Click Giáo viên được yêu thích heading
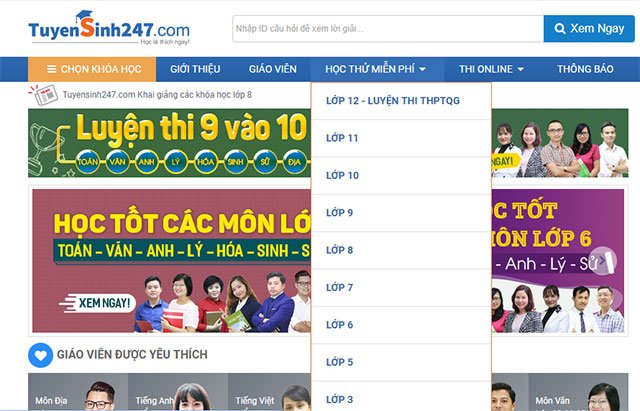The width and height of the screenshot is (640, 411). point(132,354)
